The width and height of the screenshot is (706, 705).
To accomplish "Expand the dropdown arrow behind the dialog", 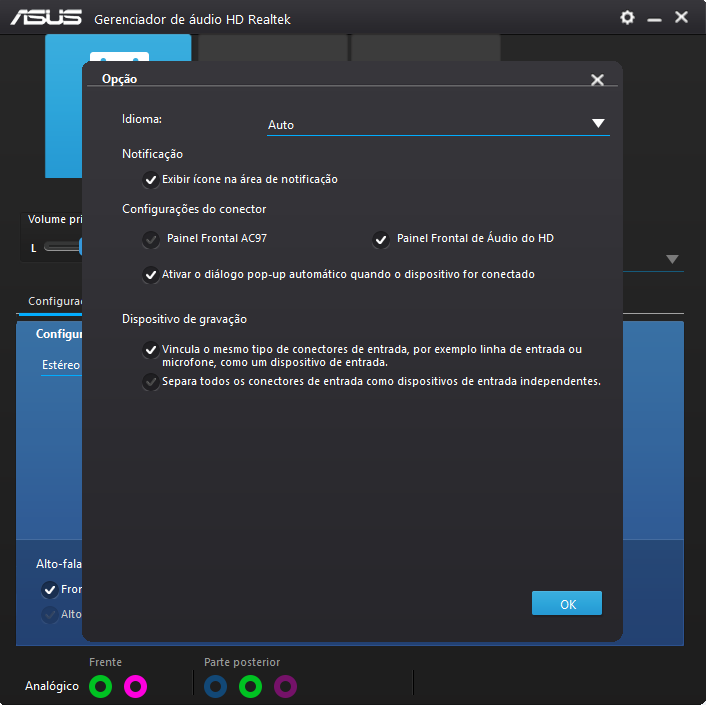I will point(672,259).
